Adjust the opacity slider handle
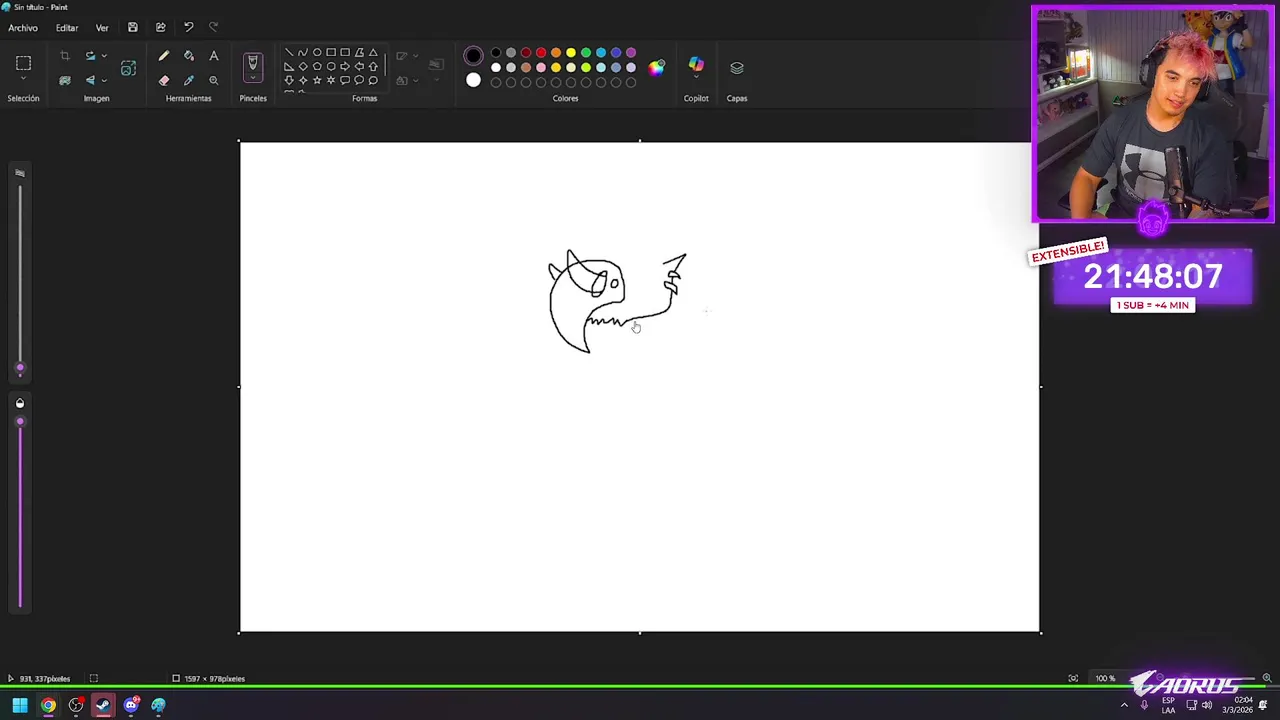Screen dimensions: 1280x720 (19, 422)
